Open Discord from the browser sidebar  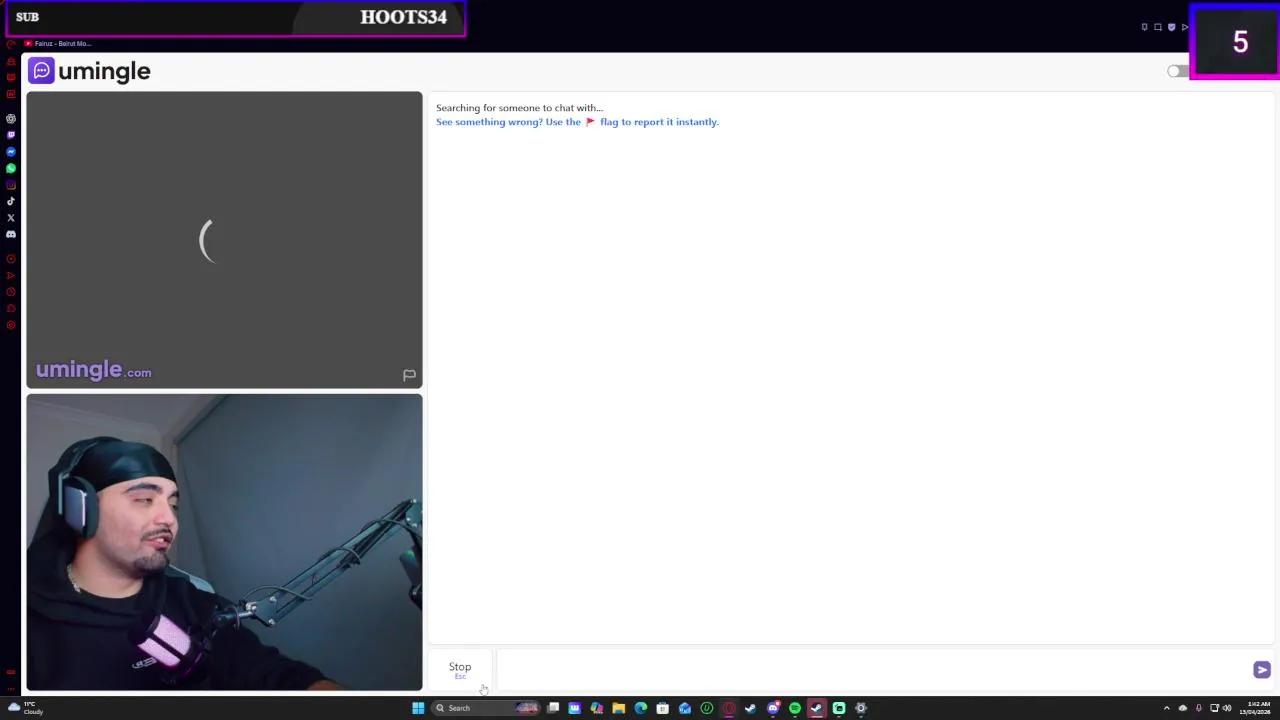click(x=11, y=234)
